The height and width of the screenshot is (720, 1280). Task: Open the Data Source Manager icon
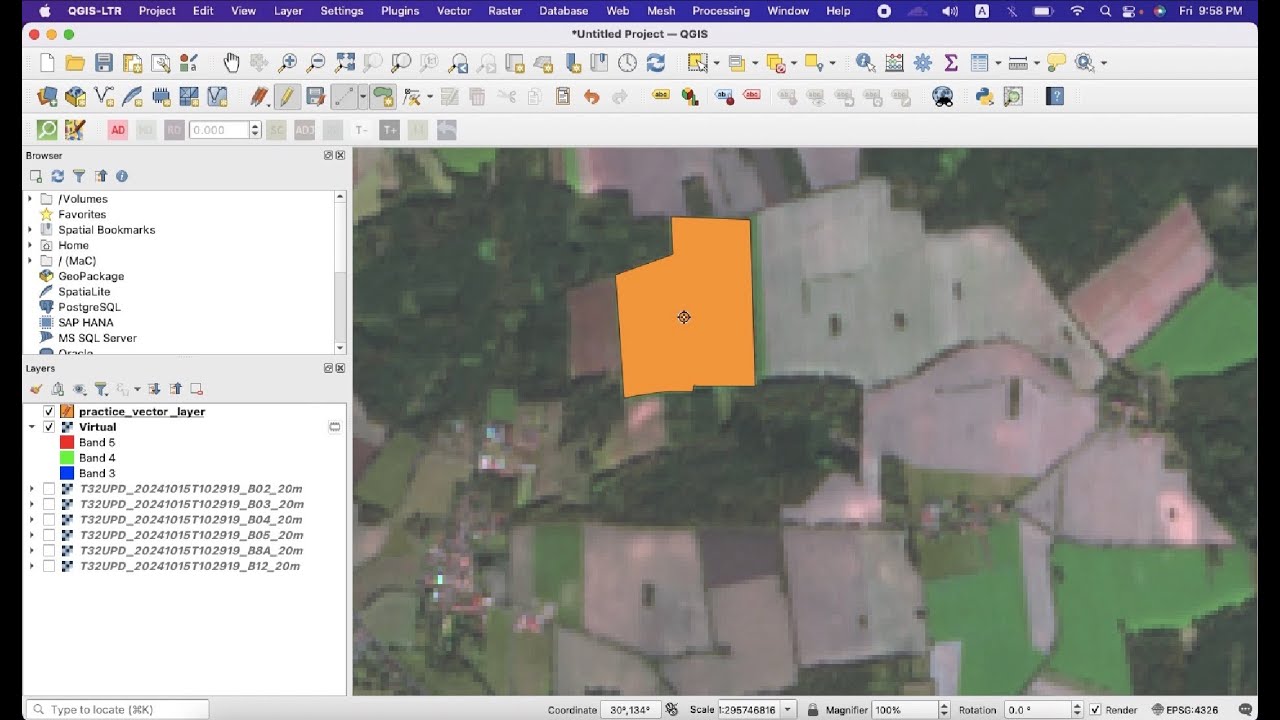(47, 97)
